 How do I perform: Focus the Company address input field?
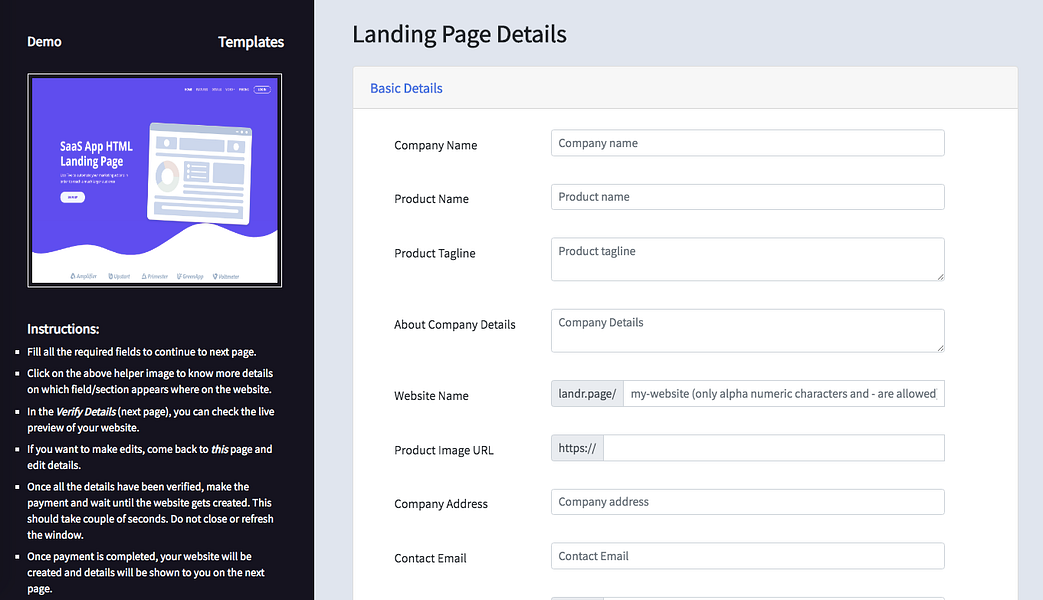[748, 502]
